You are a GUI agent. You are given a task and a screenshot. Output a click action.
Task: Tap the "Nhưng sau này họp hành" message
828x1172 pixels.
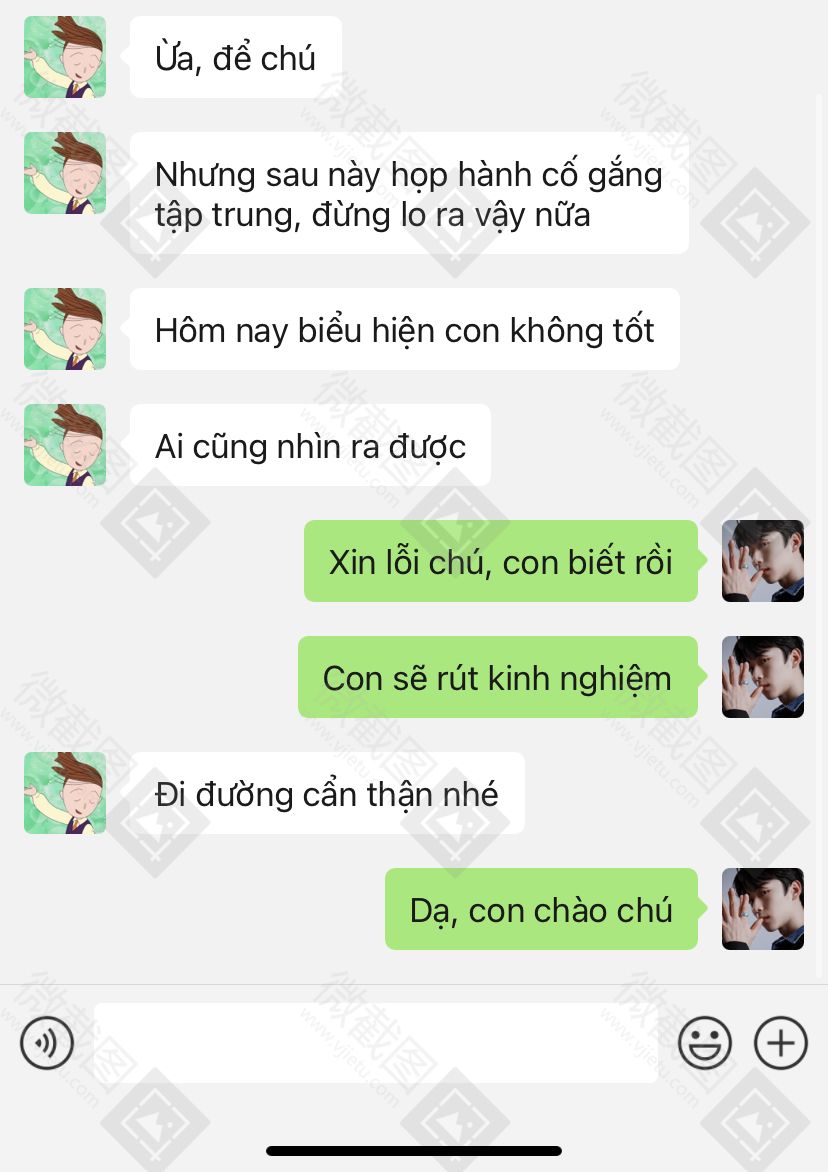click(410, 193)
